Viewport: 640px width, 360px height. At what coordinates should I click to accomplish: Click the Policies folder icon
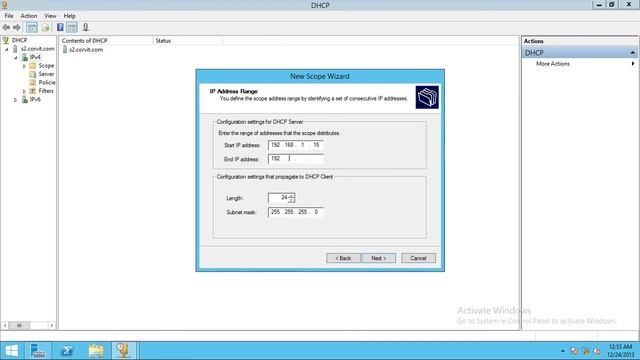click(x=33, y=82)
